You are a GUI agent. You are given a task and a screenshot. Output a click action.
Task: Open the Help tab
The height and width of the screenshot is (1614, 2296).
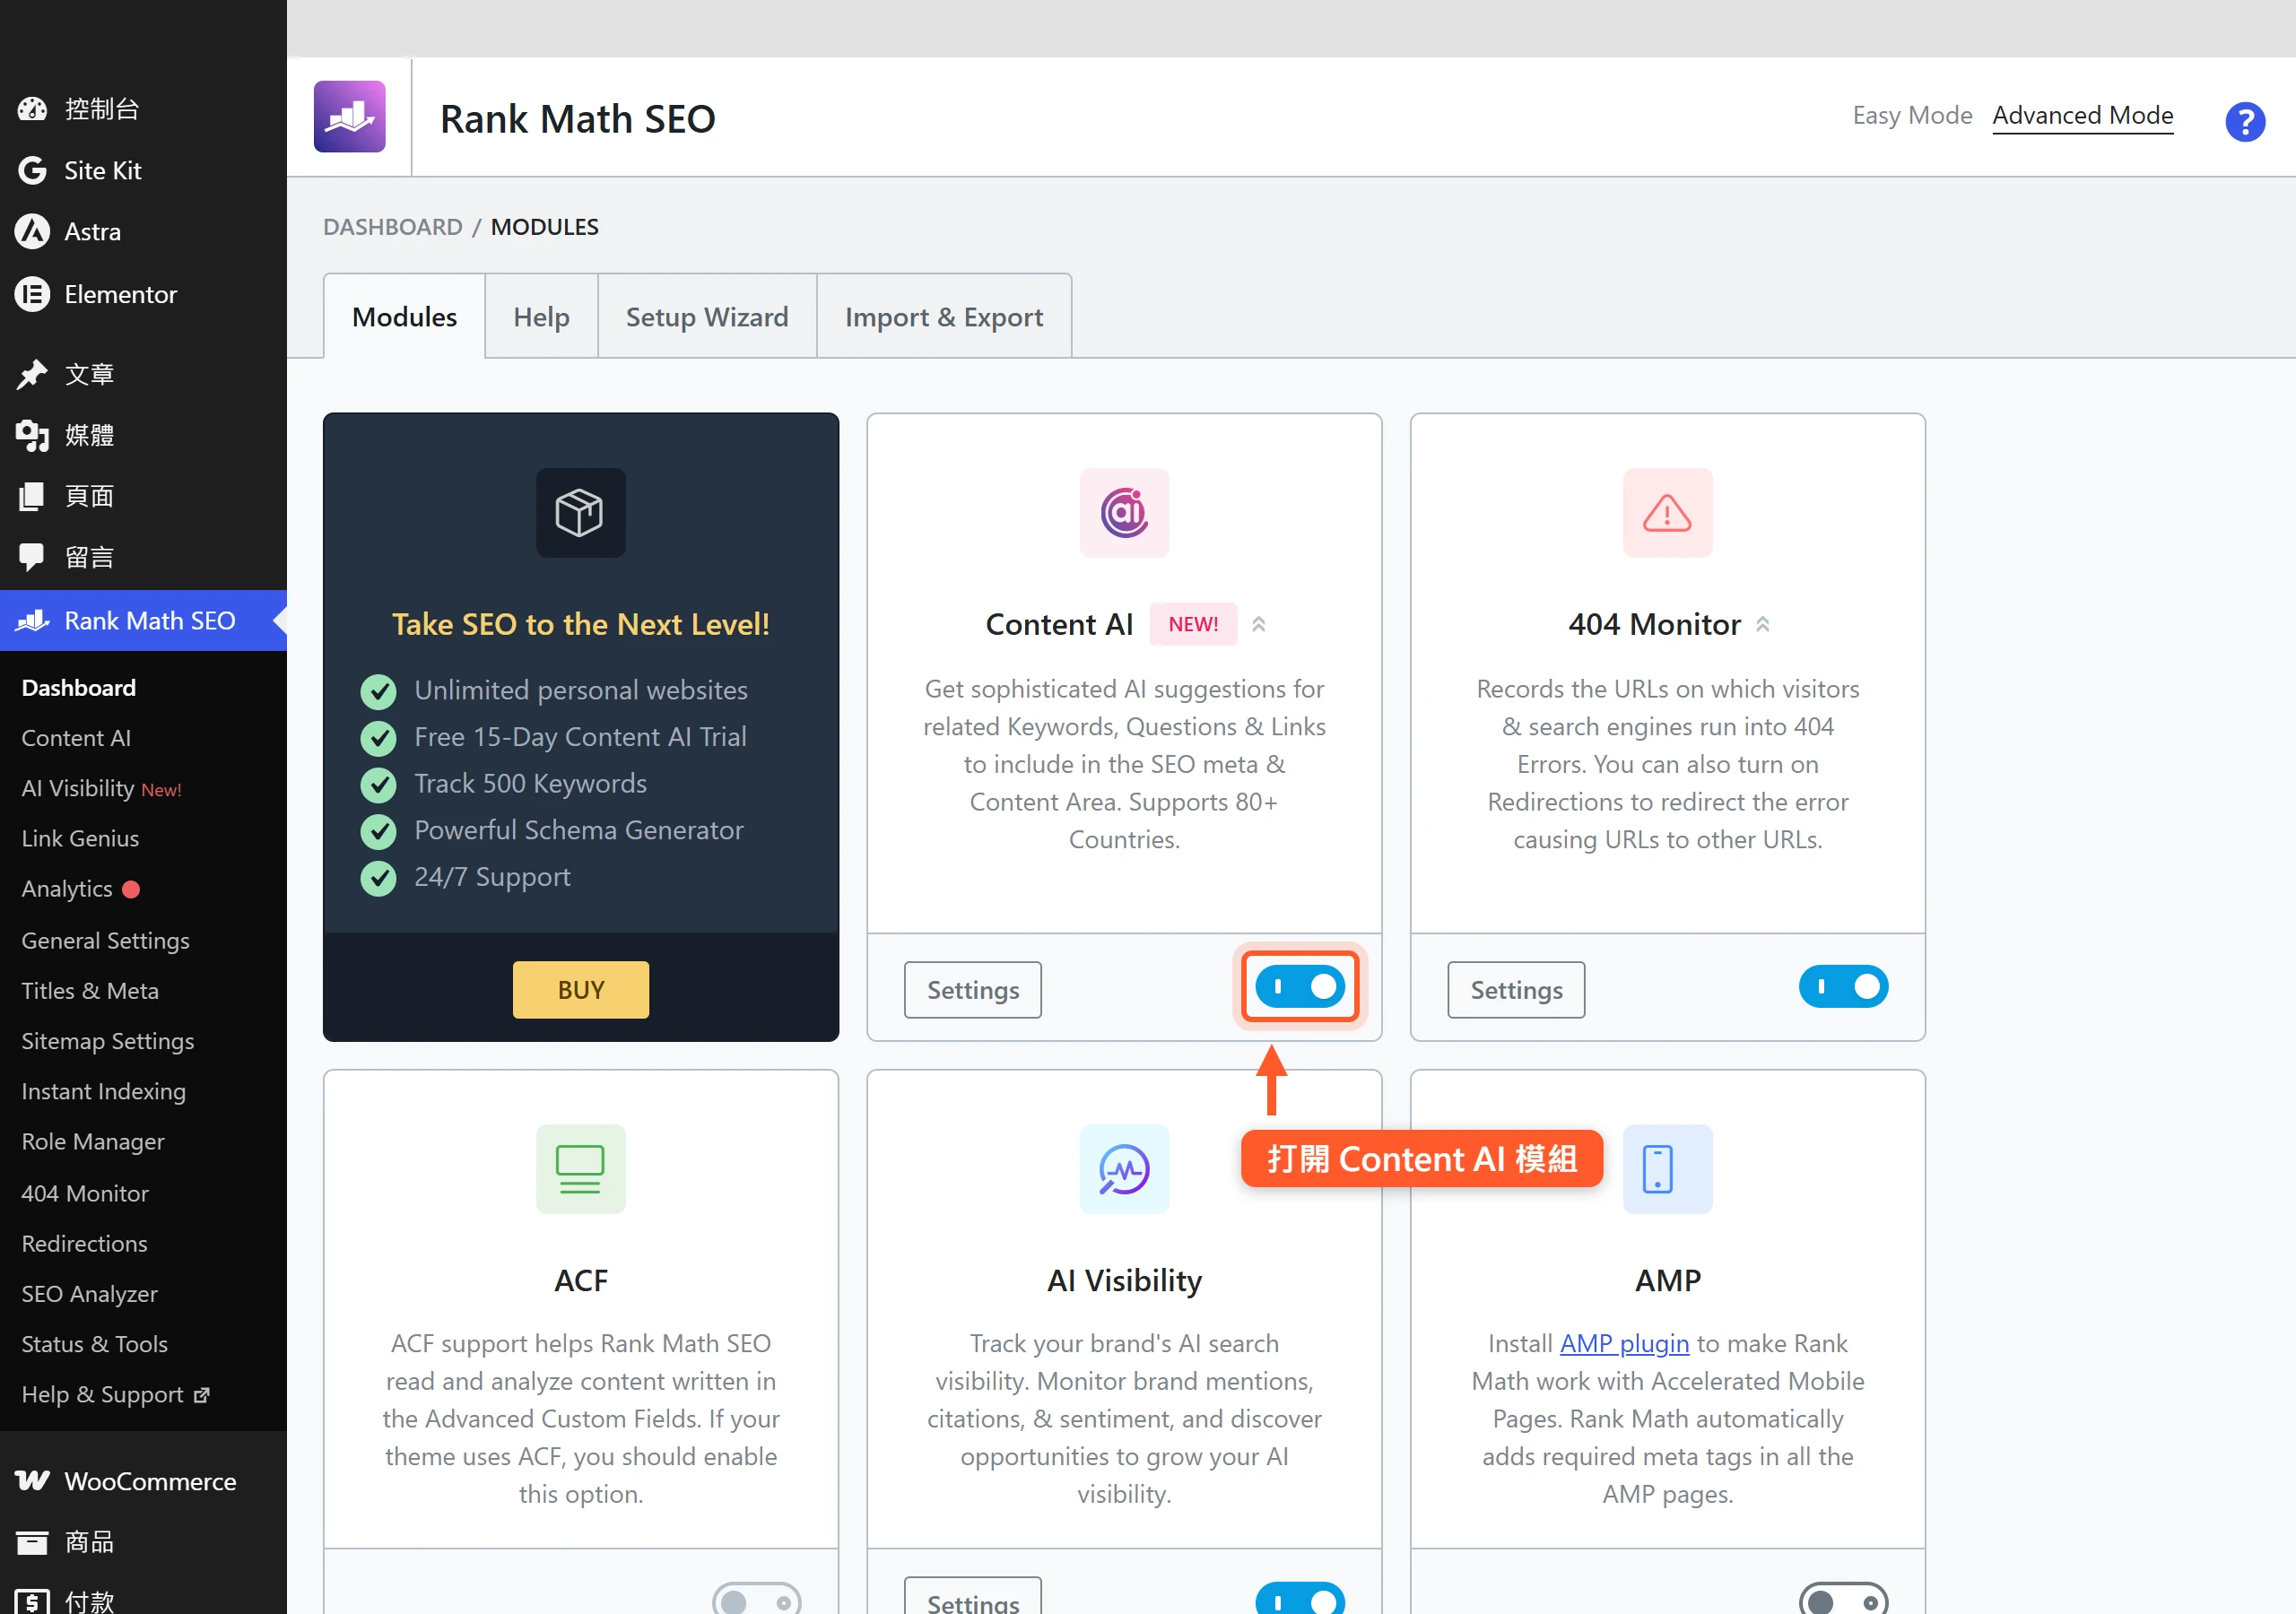[x=541, y=316]
